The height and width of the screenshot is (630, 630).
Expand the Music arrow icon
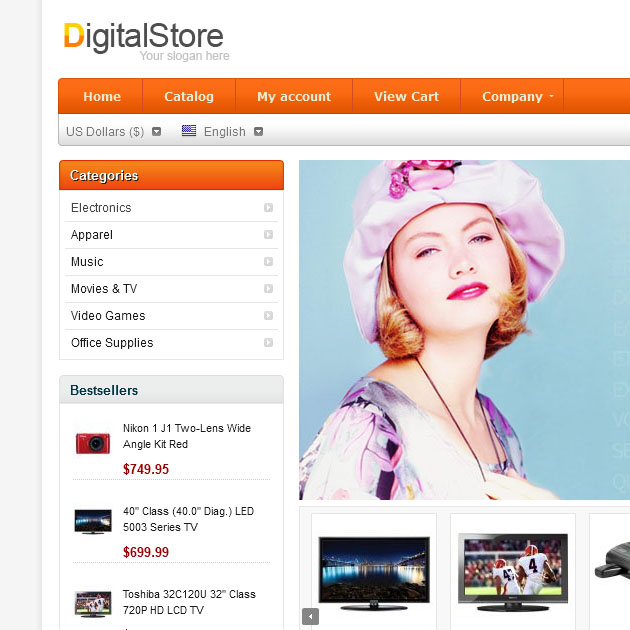tap(268, 262)
